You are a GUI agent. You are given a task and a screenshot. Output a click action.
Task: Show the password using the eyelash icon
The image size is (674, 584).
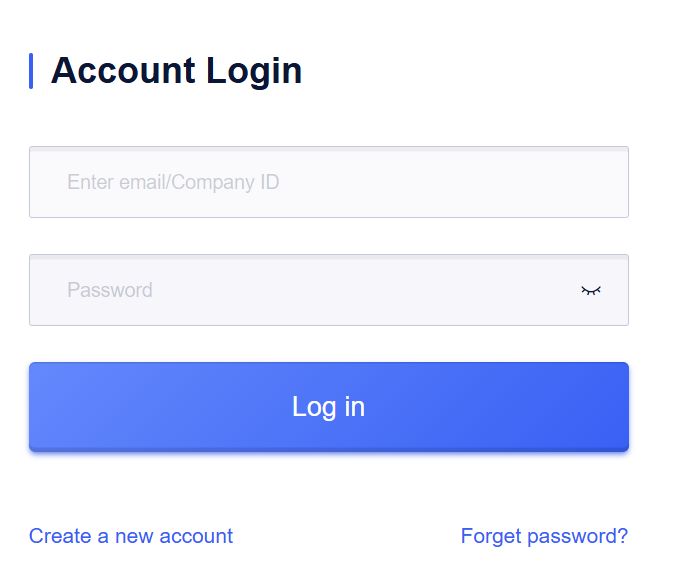coord(591,291)
